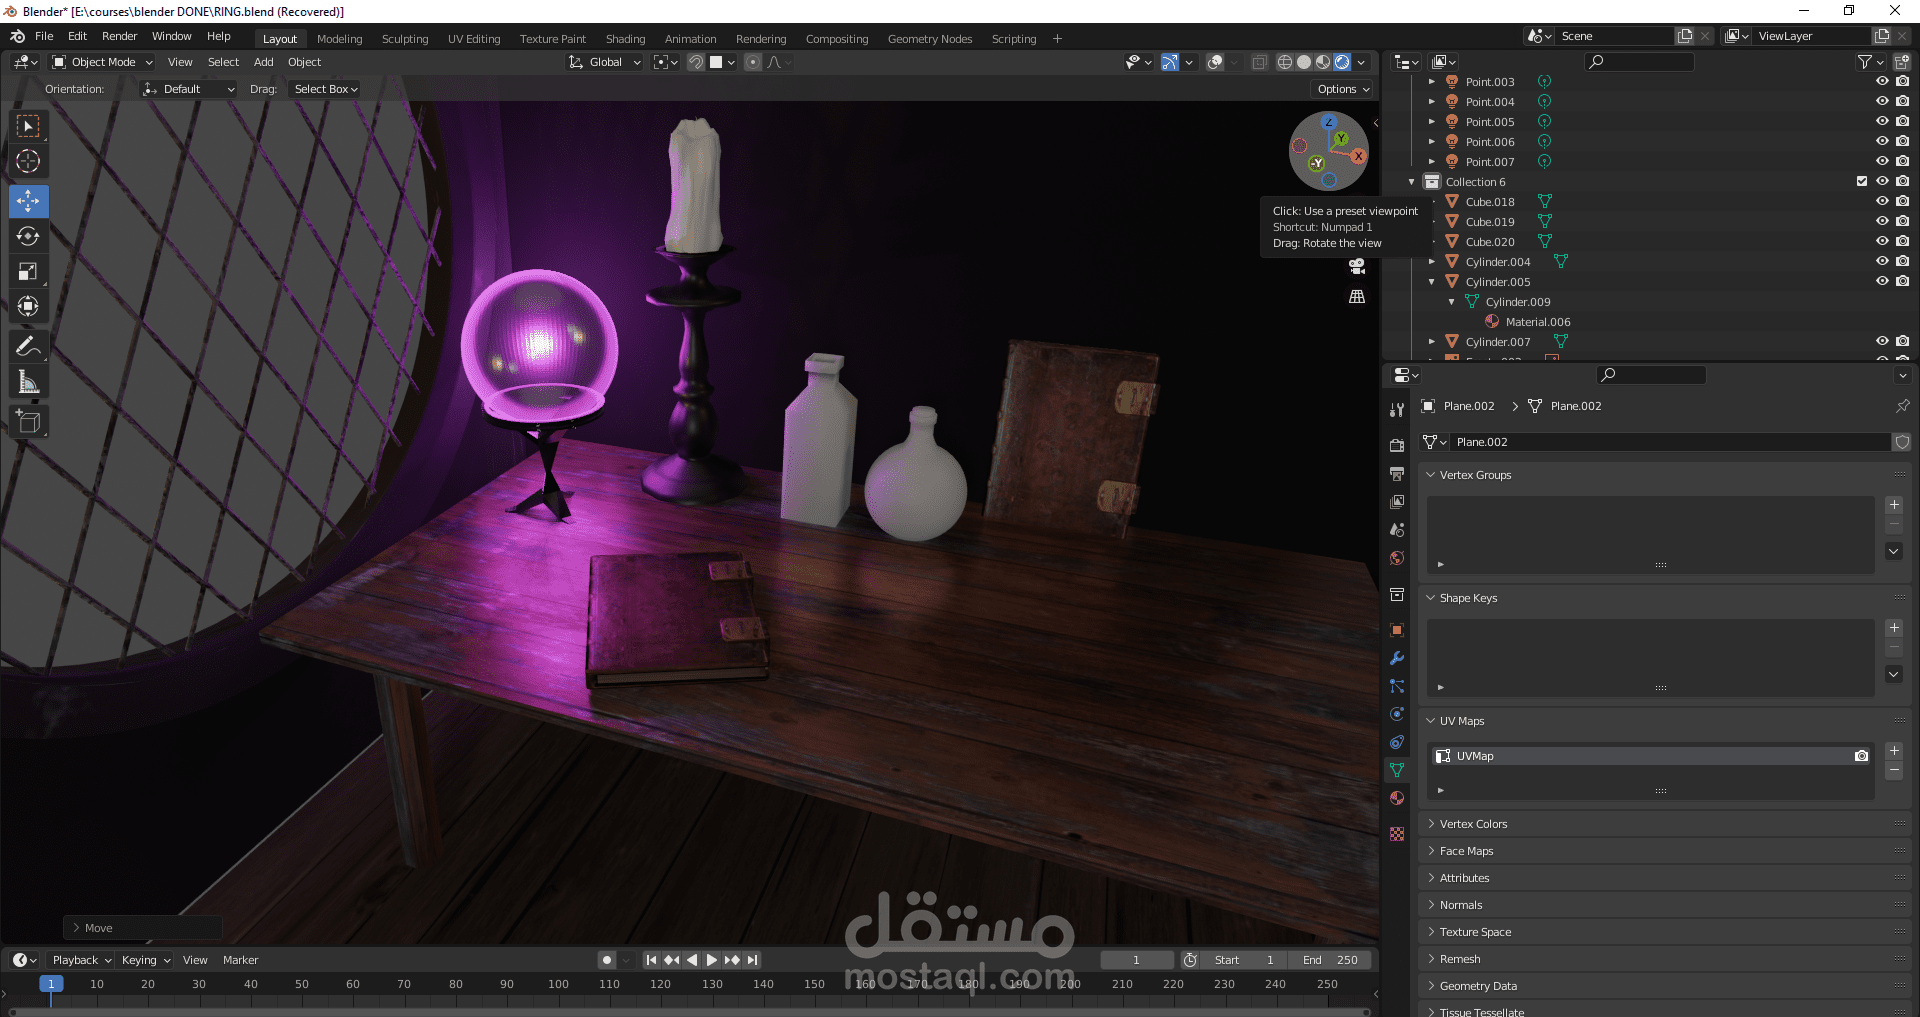Activate the Select Box tool icon
Viewport: 1920px width, 1017px height.
[28, 126]
